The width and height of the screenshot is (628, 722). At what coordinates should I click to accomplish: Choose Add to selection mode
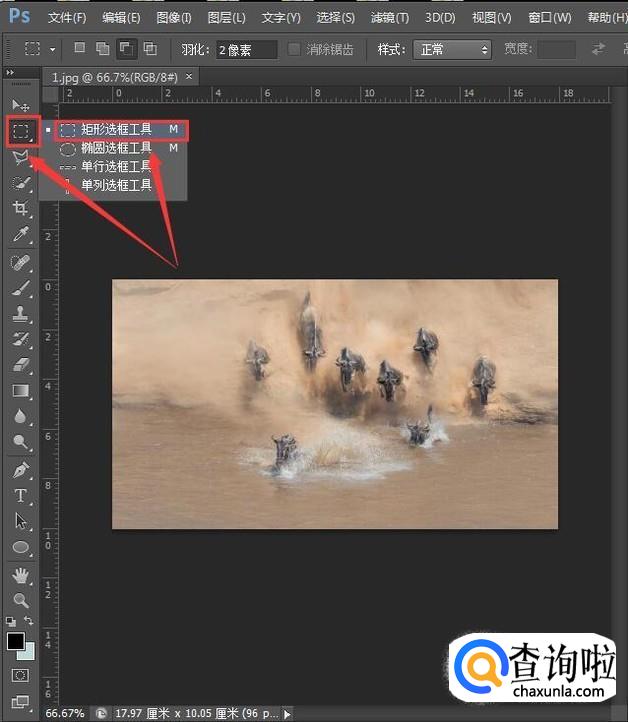pyautogui.click(x=103, y=48)
